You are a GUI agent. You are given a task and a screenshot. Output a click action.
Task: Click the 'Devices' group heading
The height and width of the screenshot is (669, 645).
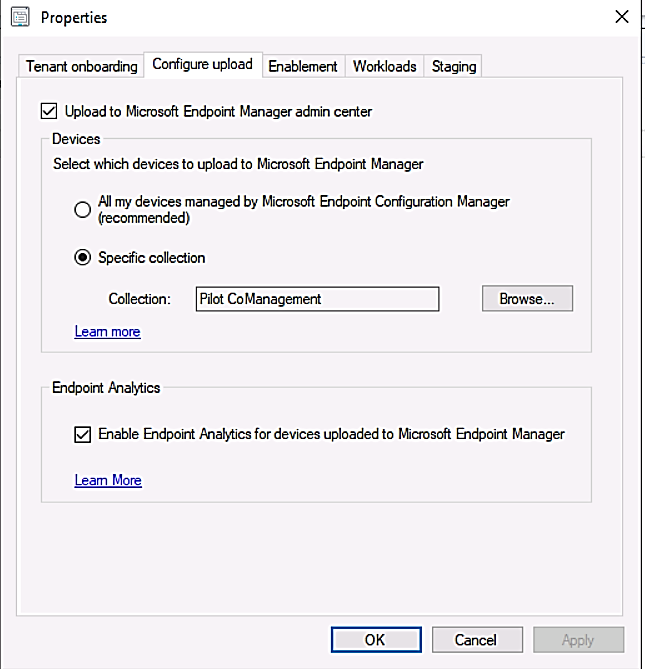(x=76, y=139)
